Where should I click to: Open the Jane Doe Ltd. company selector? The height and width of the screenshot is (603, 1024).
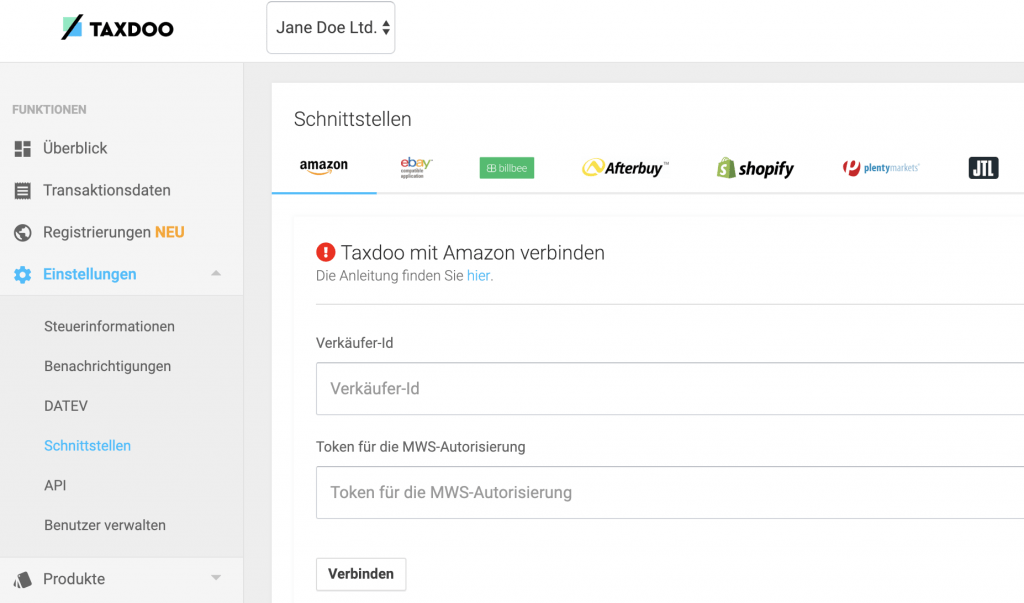tap(330, 27)
